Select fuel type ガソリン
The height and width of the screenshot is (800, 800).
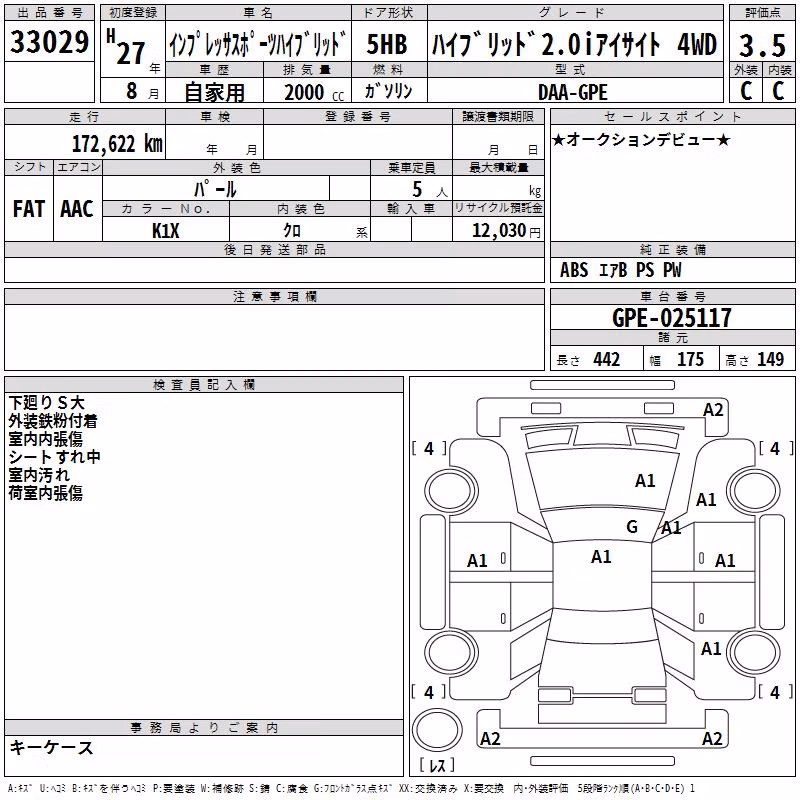388,91
